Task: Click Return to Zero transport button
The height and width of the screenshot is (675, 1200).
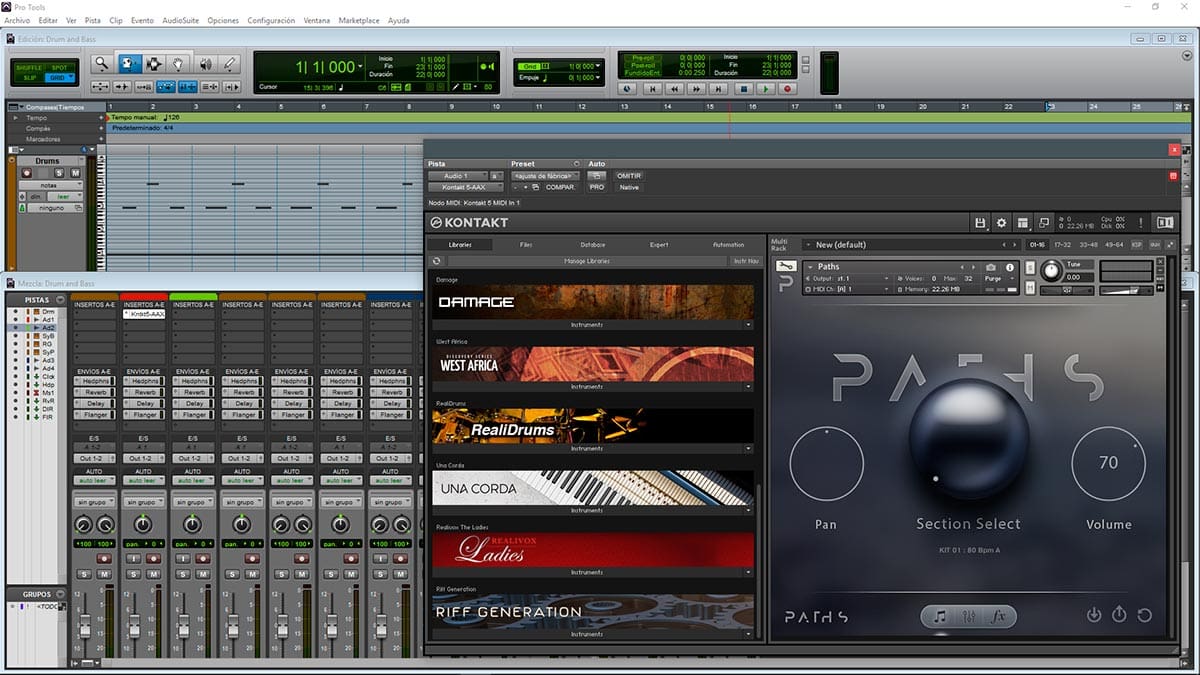Action: point(652,88)
